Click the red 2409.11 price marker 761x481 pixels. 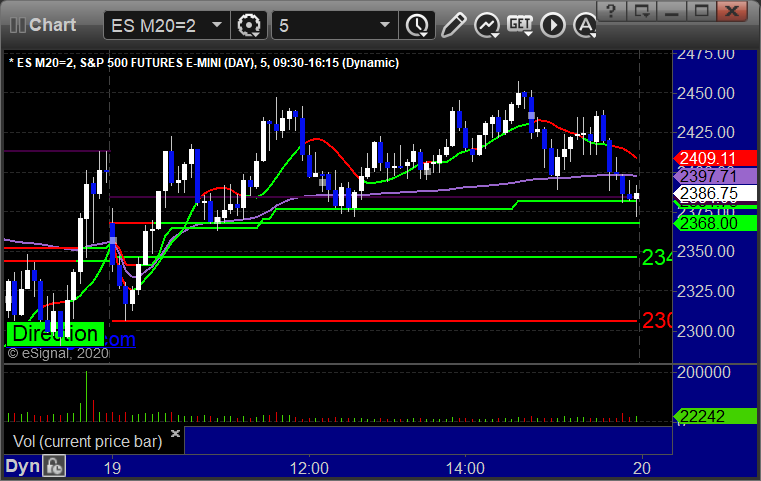click(x=714, y=158)
